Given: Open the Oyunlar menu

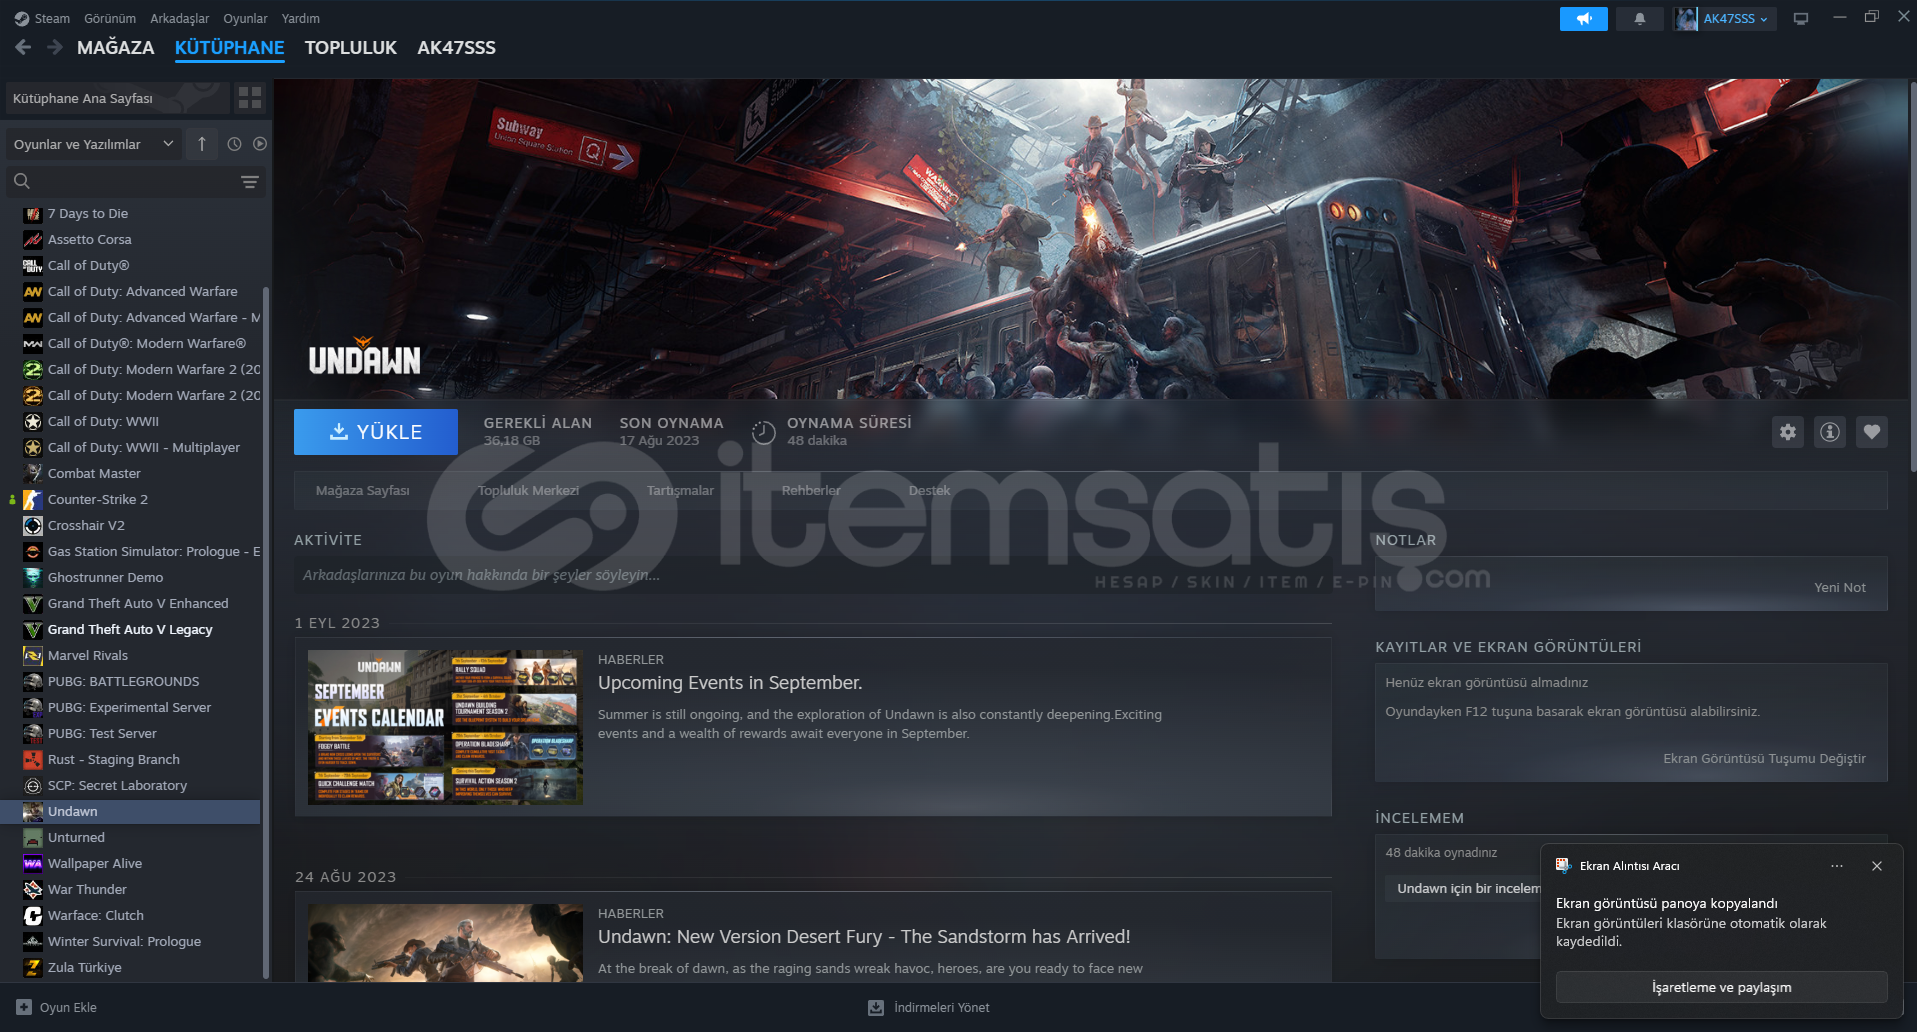Looking at the screenshot, I should pos(245,18).
